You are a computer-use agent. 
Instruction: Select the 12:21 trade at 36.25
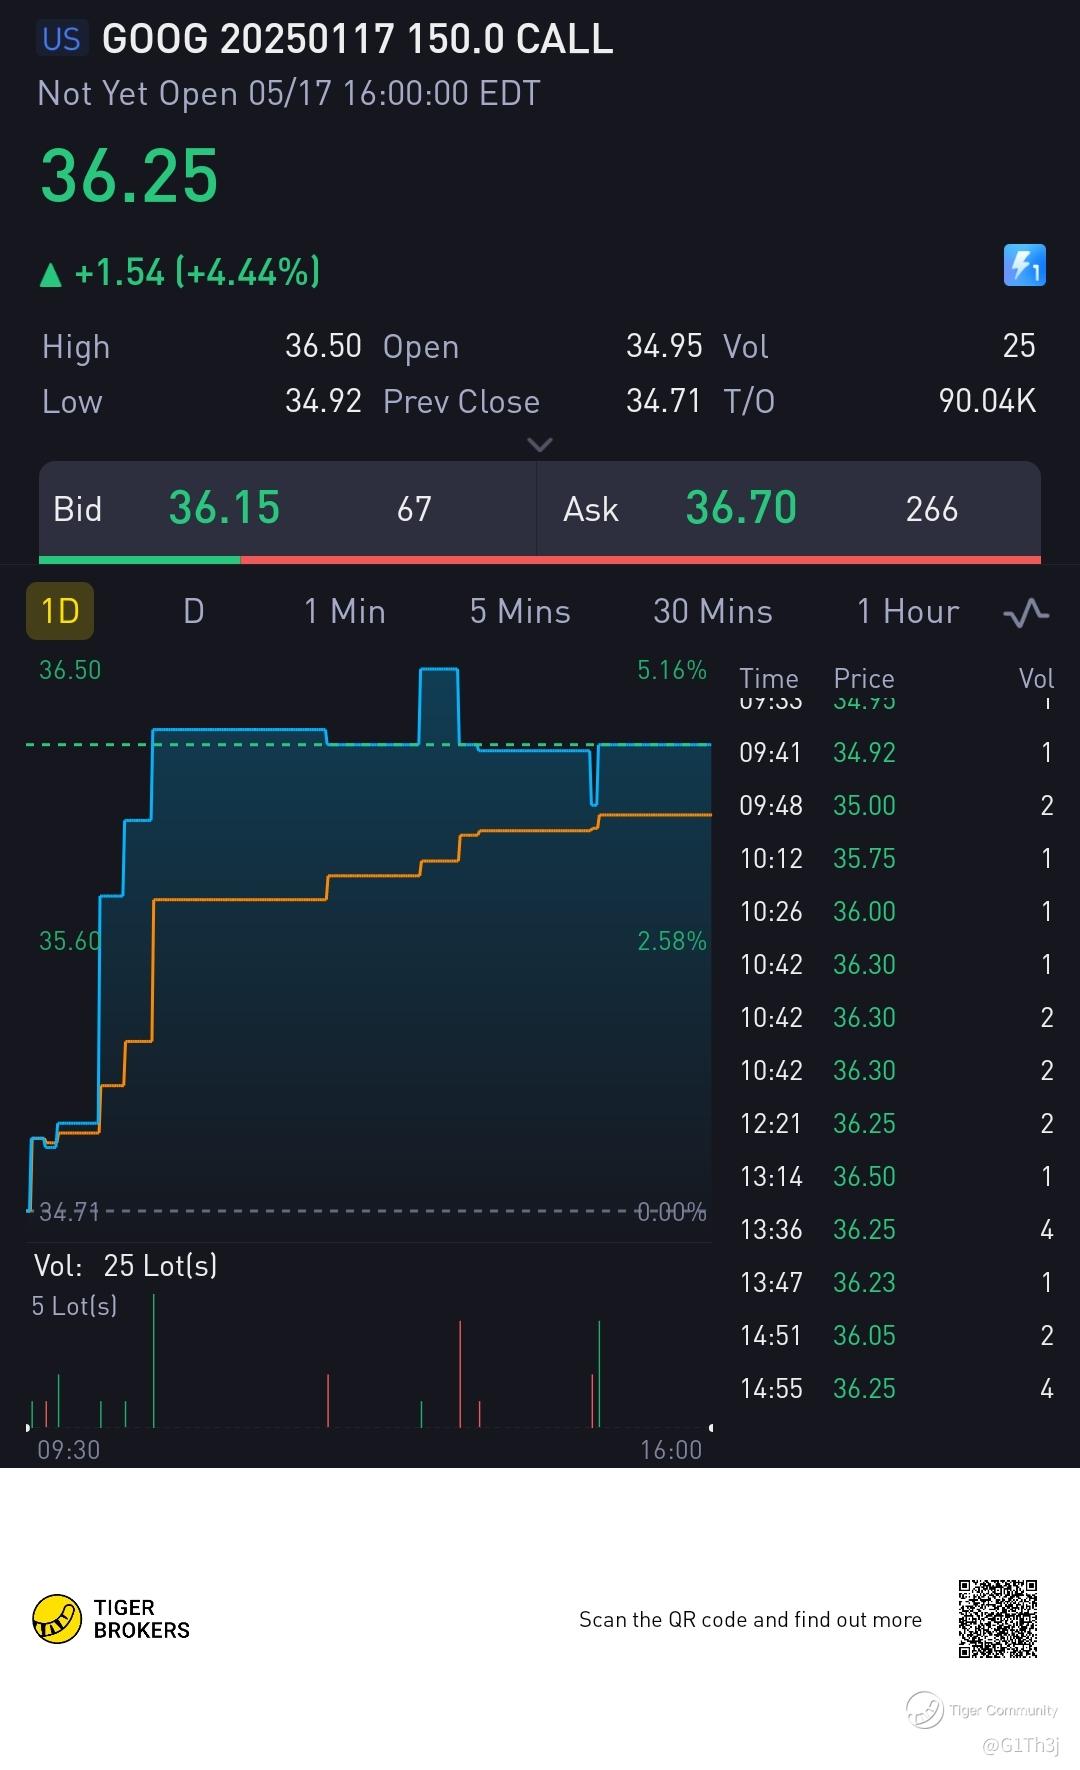(897, 1123)
